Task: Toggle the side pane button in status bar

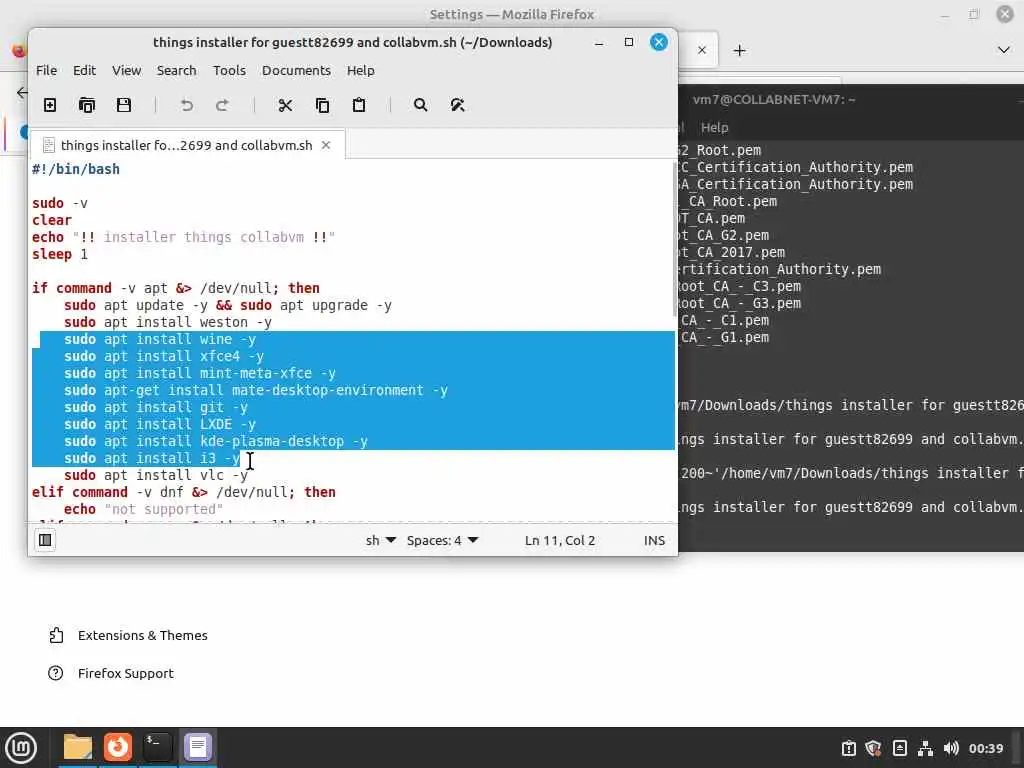Action: 45,540
